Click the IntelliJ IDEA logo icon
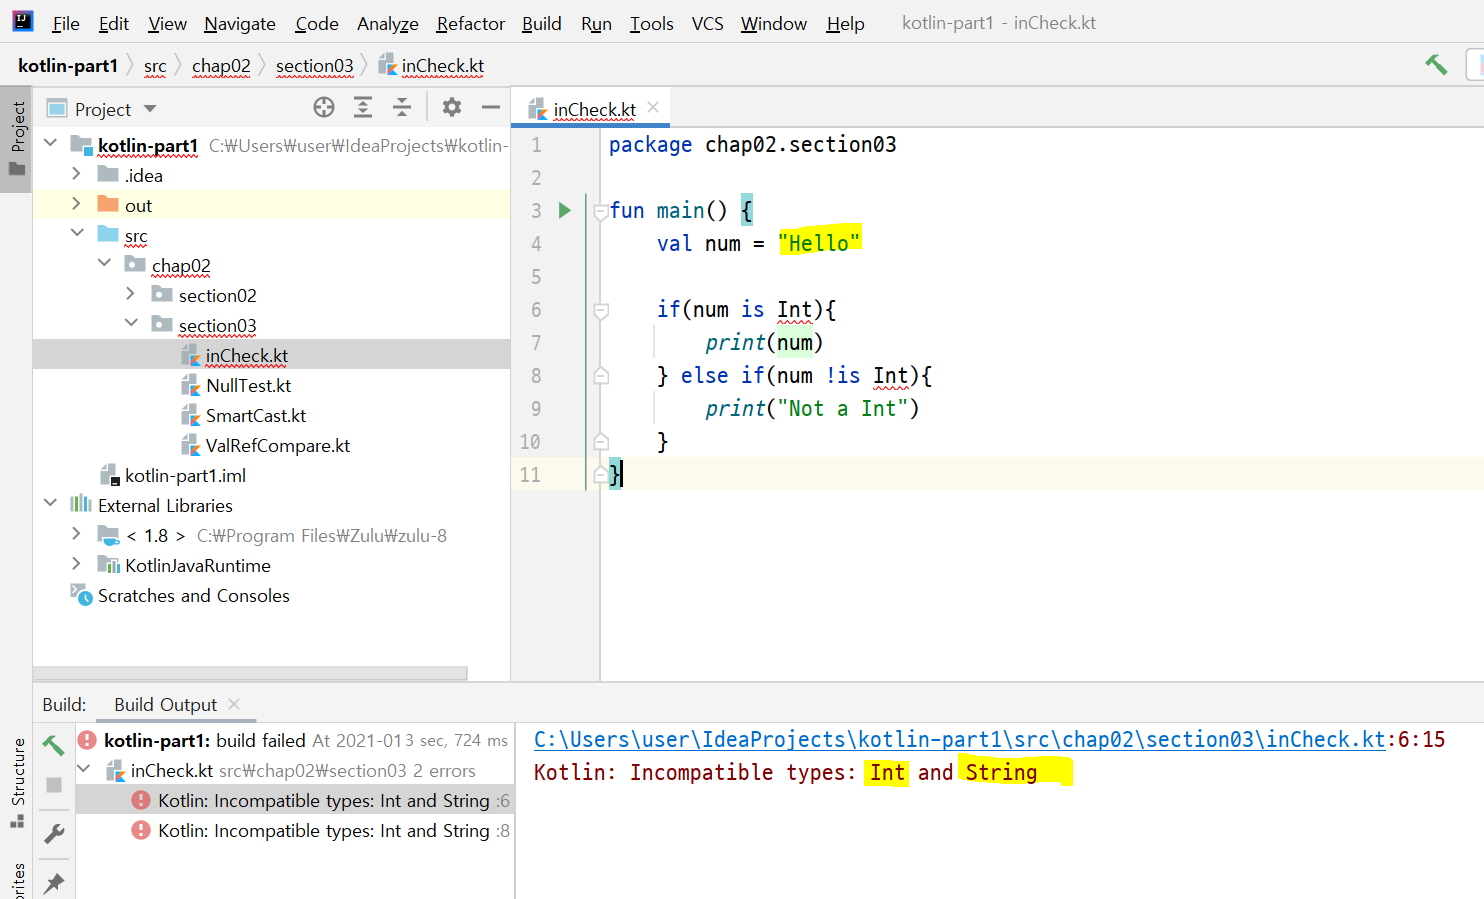Image resolution: width=1484 pixels, height=899 pixels. (x=22, y=21)
